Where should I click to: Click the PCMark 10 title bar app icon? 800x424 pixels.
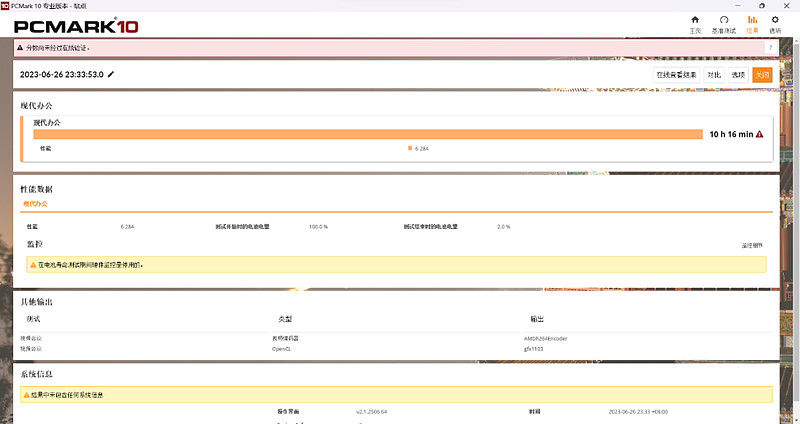click(x=5, y=6)
